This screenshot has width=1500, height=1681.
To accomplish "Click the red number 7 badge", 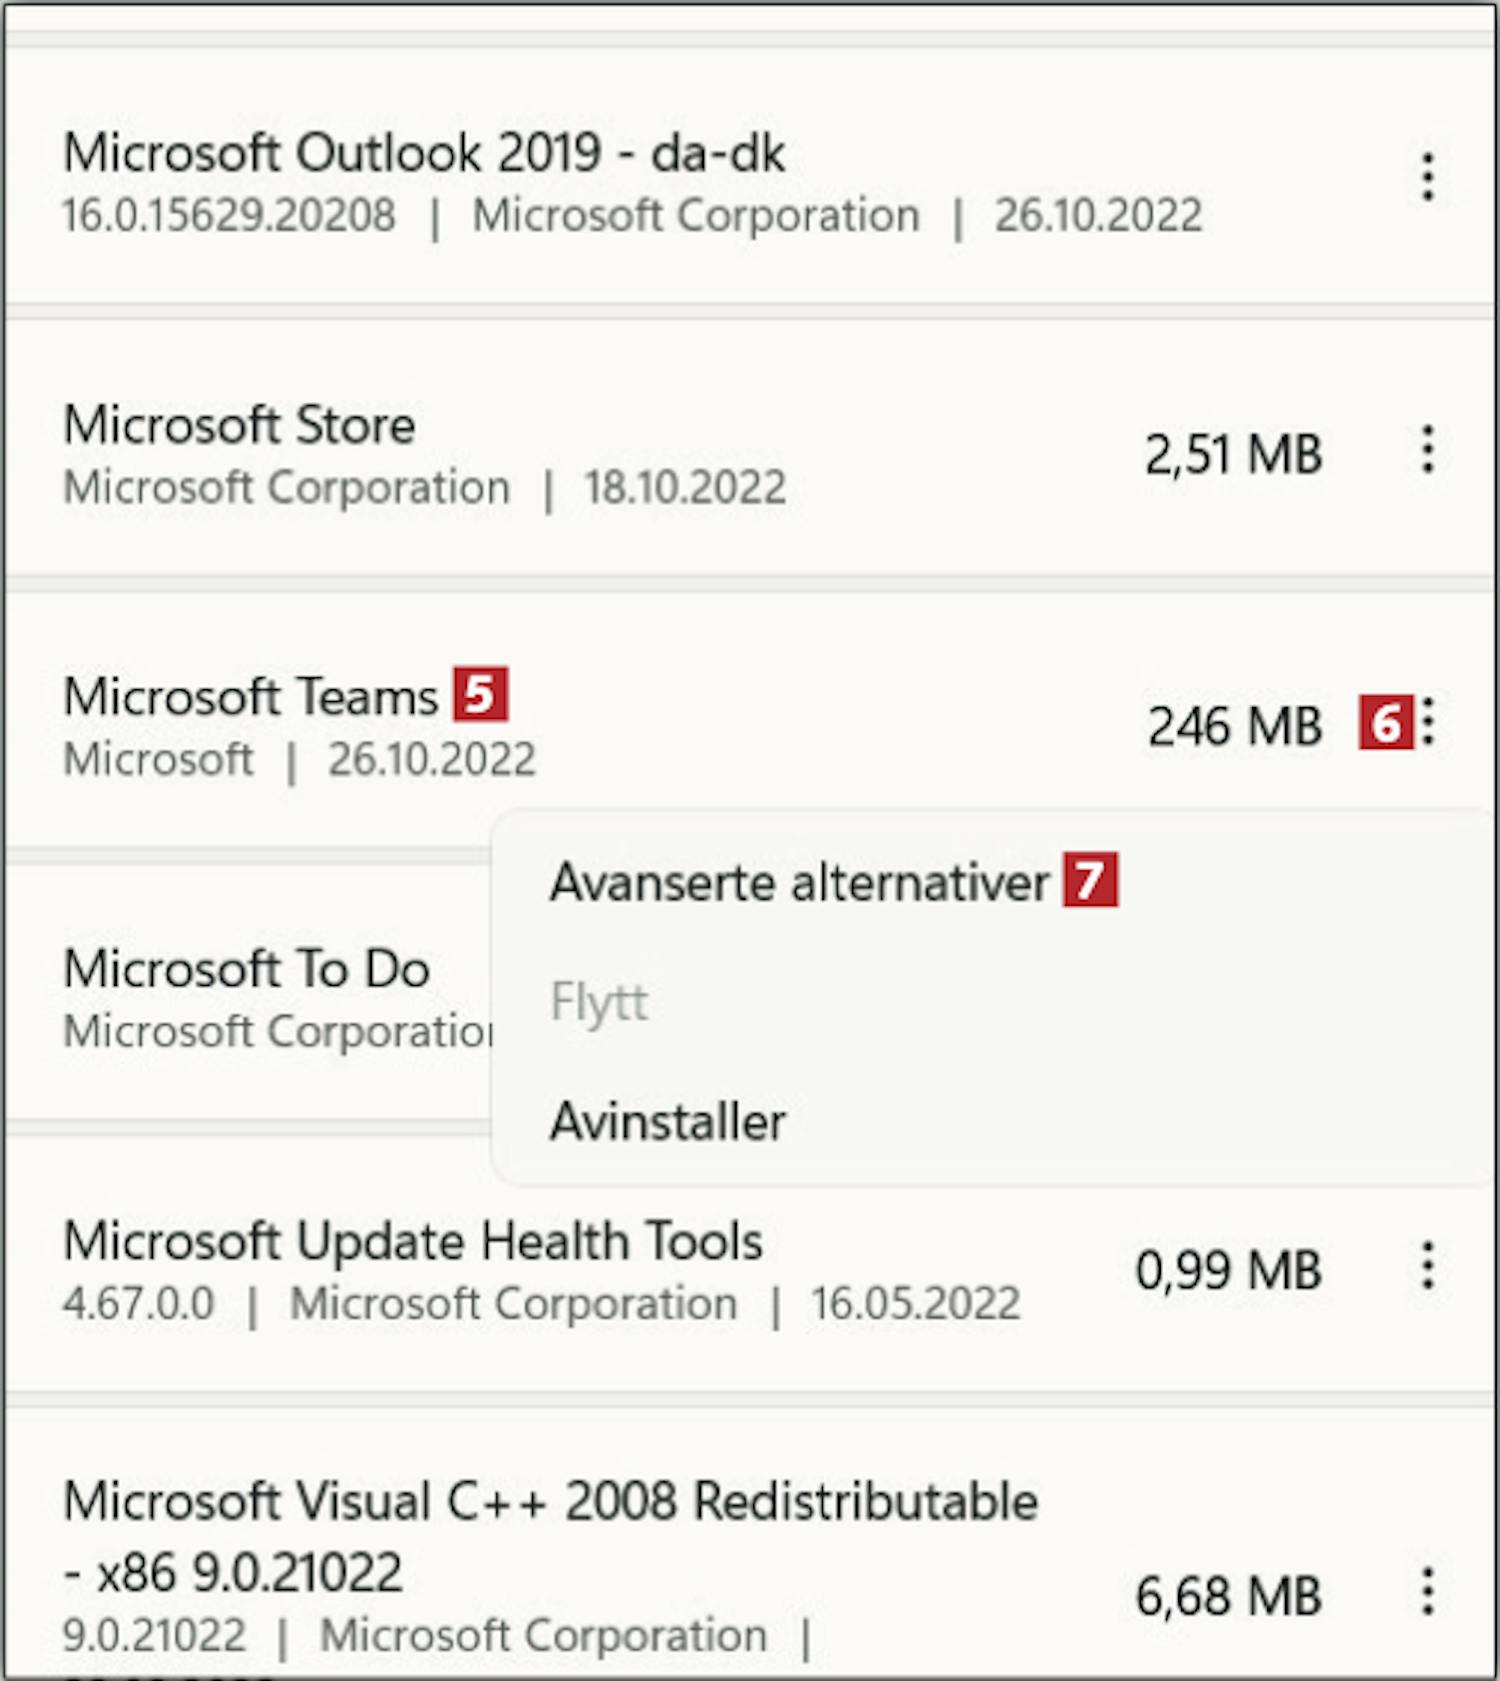I will click(x=1090, y=880).
